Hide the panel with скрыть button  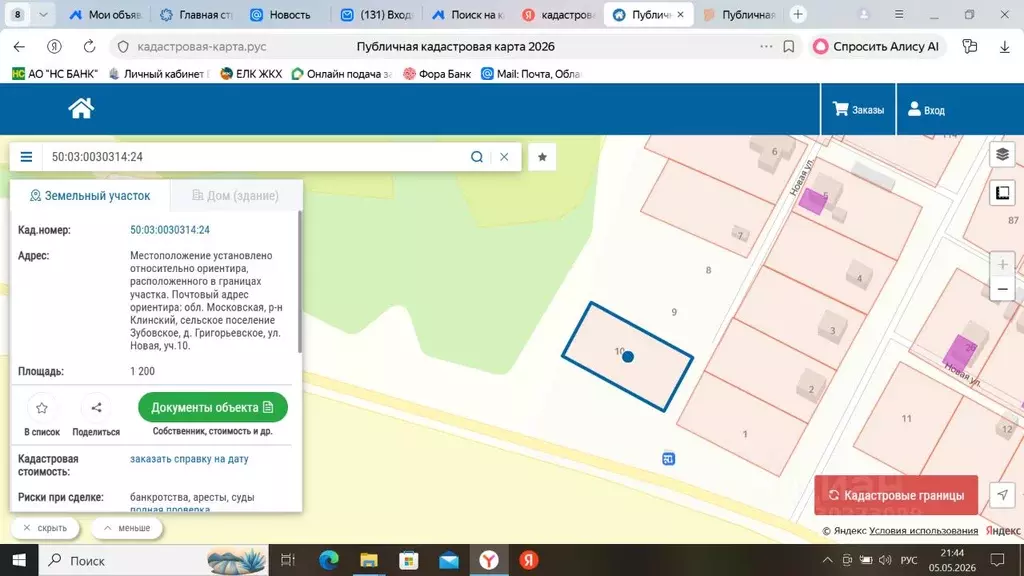(45, 528)
